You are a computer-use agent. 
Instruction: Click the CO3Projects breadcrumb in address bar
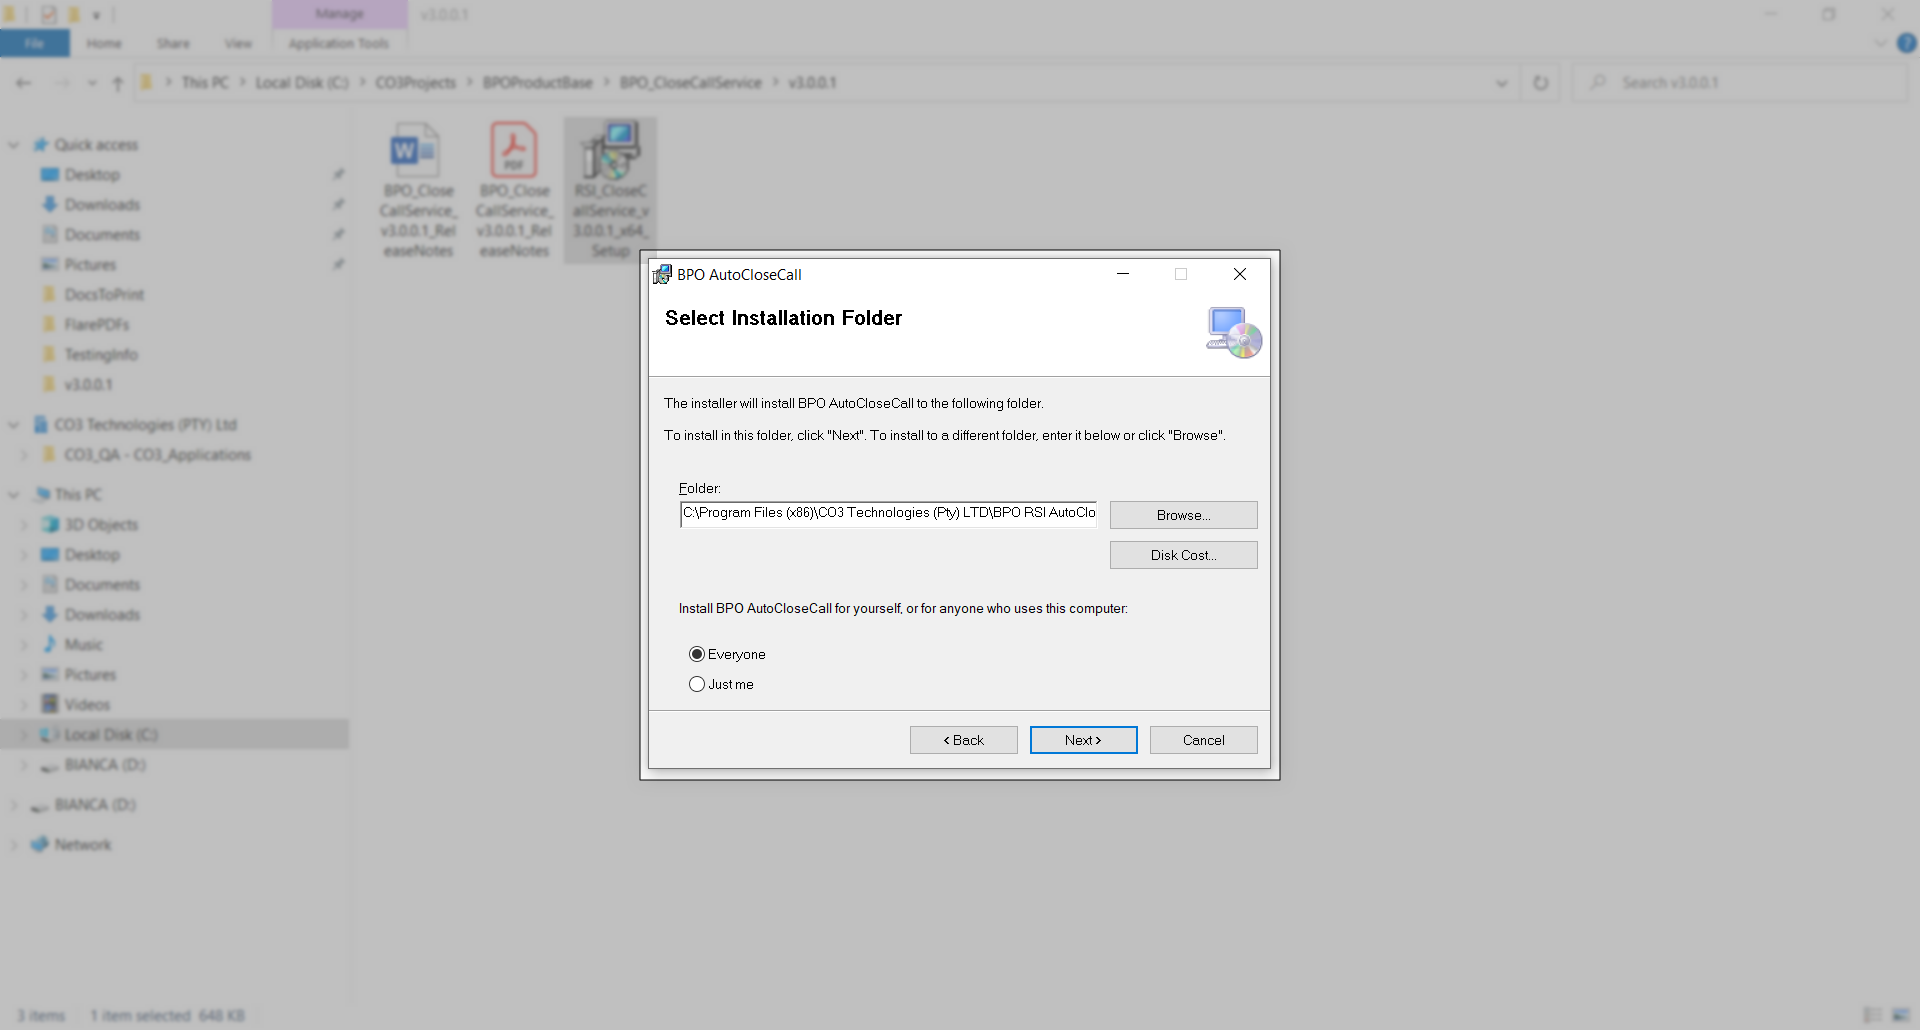(416, 83)
